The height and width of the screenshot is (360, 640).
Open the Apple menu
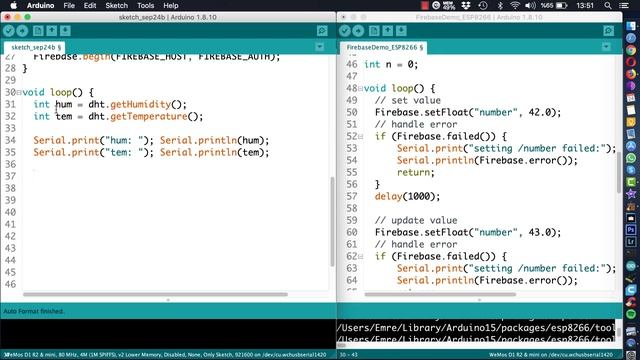13,5
